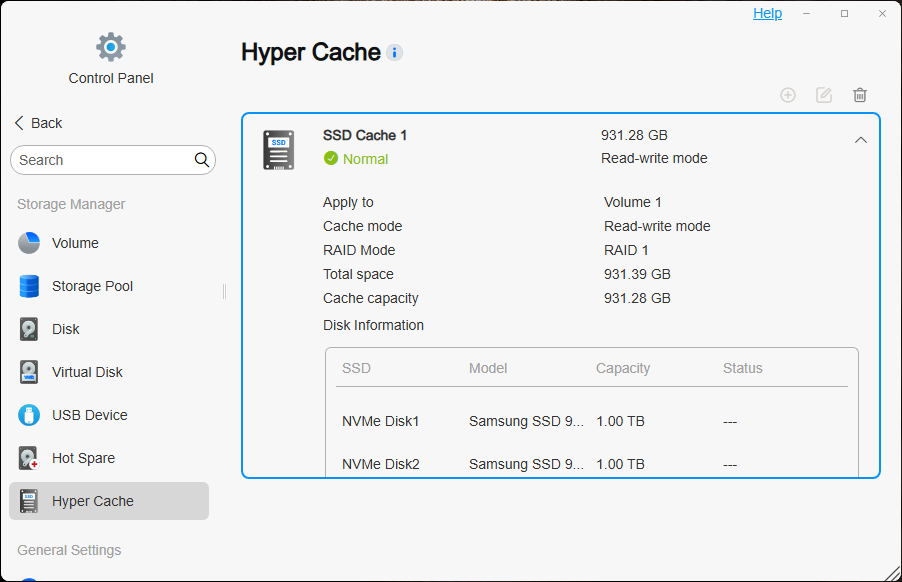Open the Help link
902x582 pixels.
coord(767,13)
